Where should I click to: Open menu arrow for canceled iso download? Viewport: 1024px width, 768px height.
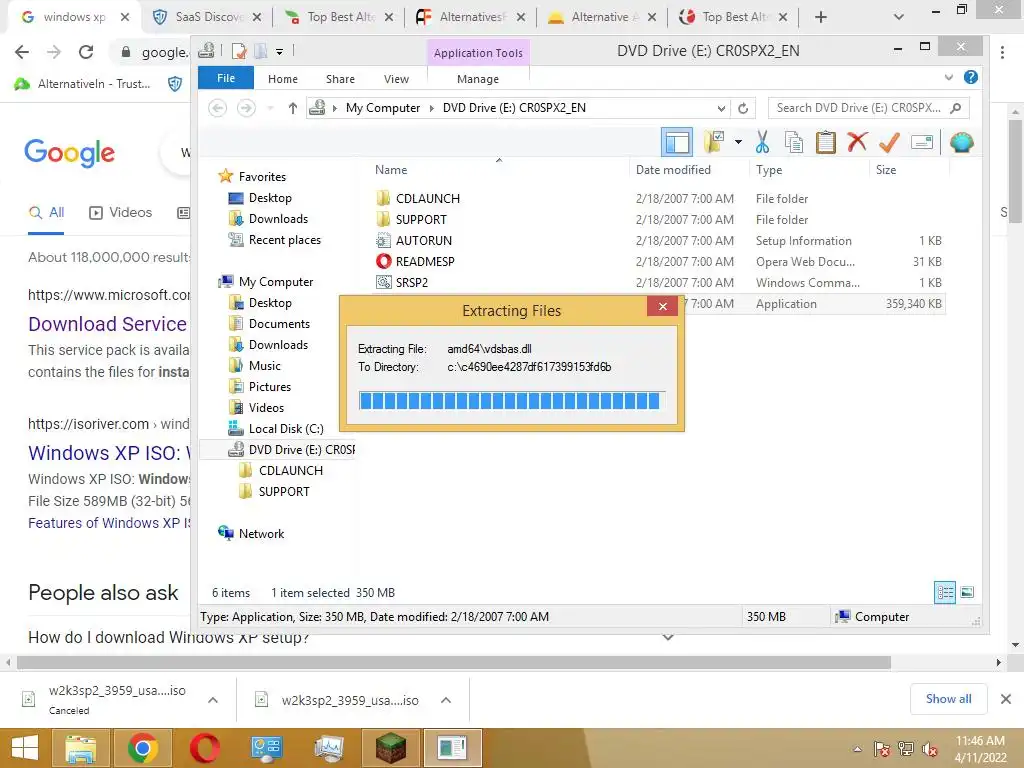213,700
